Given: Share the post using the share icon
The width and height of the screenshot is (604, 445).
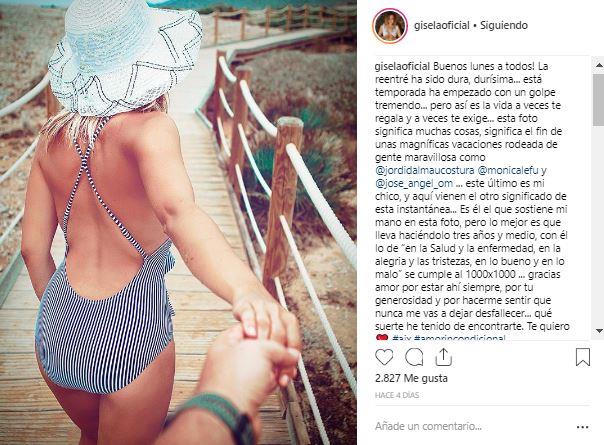Looking at the screenshot, I should point(443,357).
